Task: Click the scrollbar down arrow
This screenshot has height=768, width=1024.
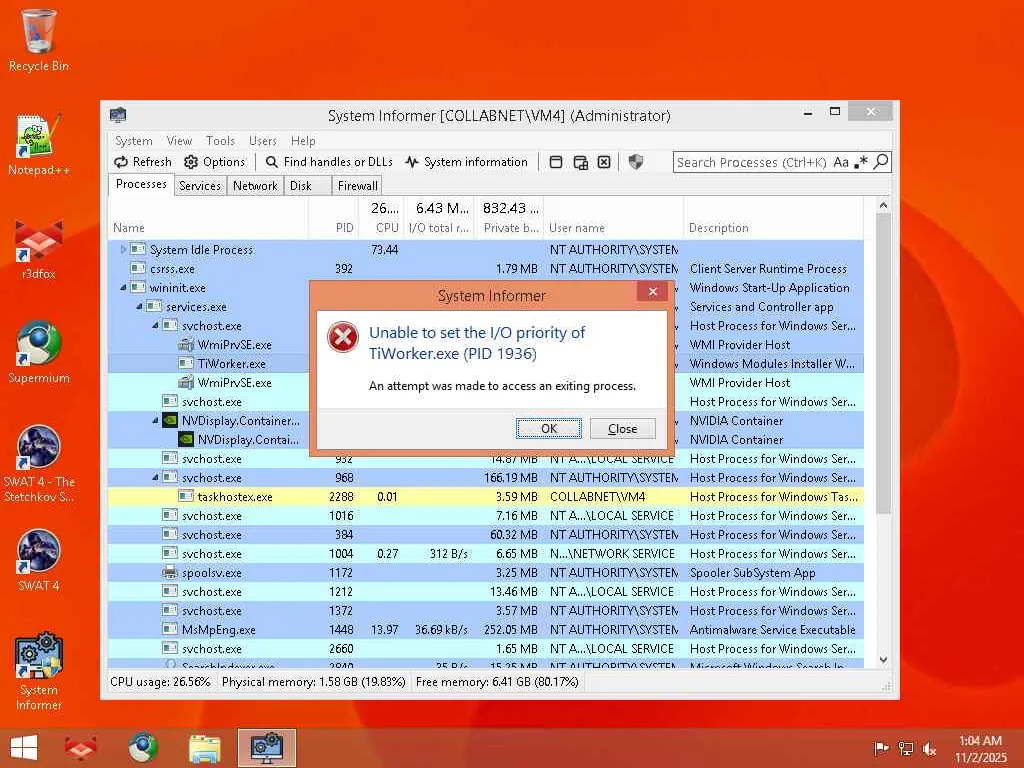Action: pos(883,660)
